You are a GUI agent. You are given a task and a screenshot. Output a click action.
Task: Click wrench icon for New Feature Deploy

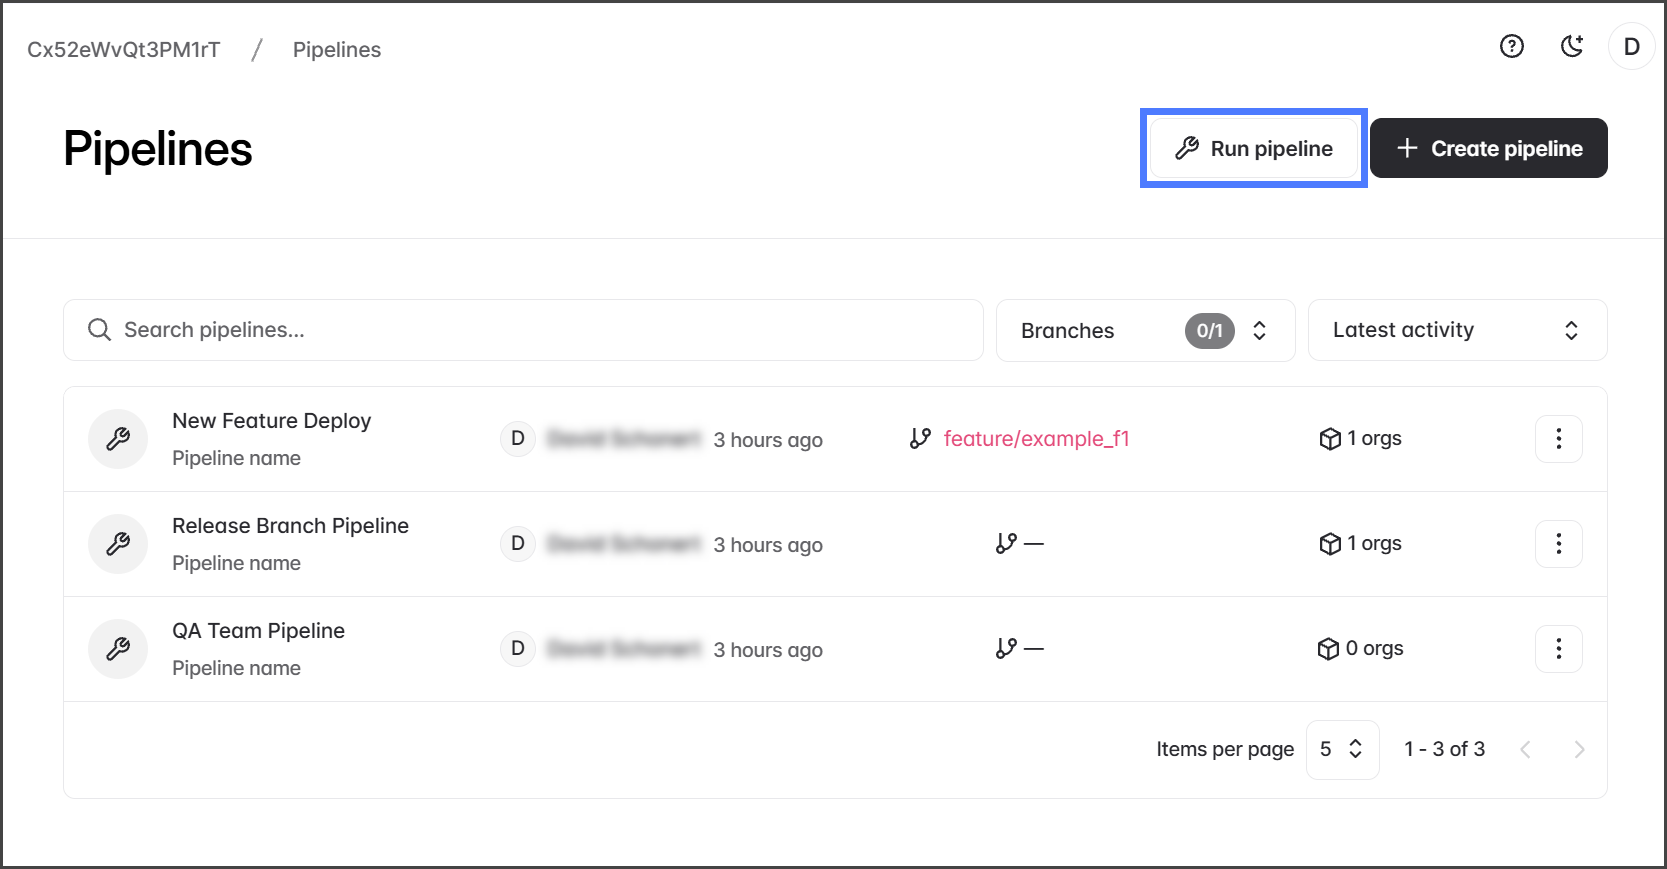[118, 439]
